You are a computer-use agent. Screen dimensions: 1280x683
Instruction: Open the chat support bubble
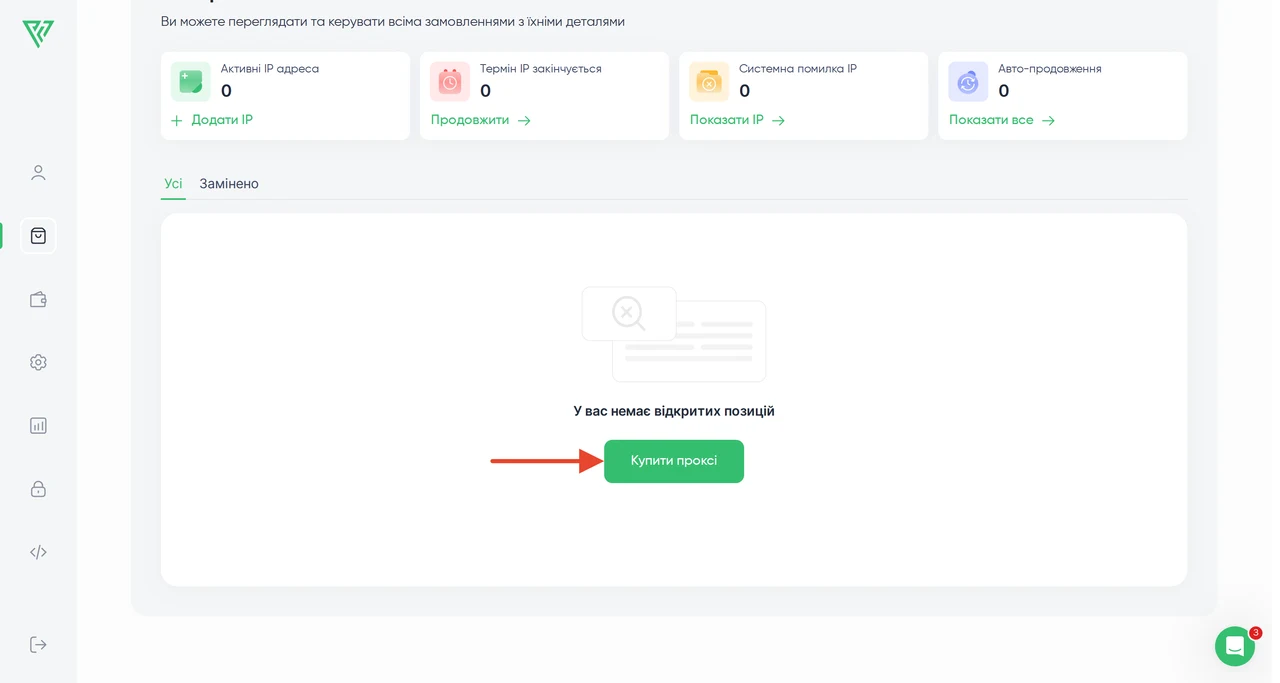pyautogui.click(x=1235, y=646)
